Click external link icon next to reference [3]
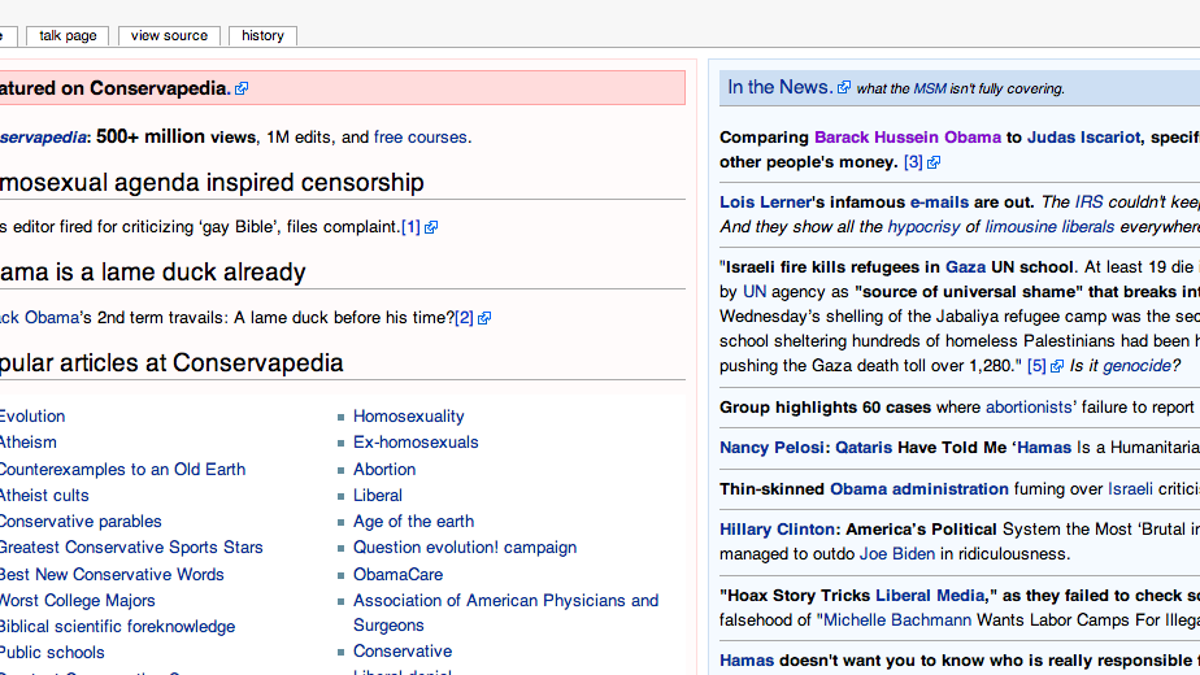This screenshot has width=1200, height=675. pyautogui.click(x=934, y=162)
